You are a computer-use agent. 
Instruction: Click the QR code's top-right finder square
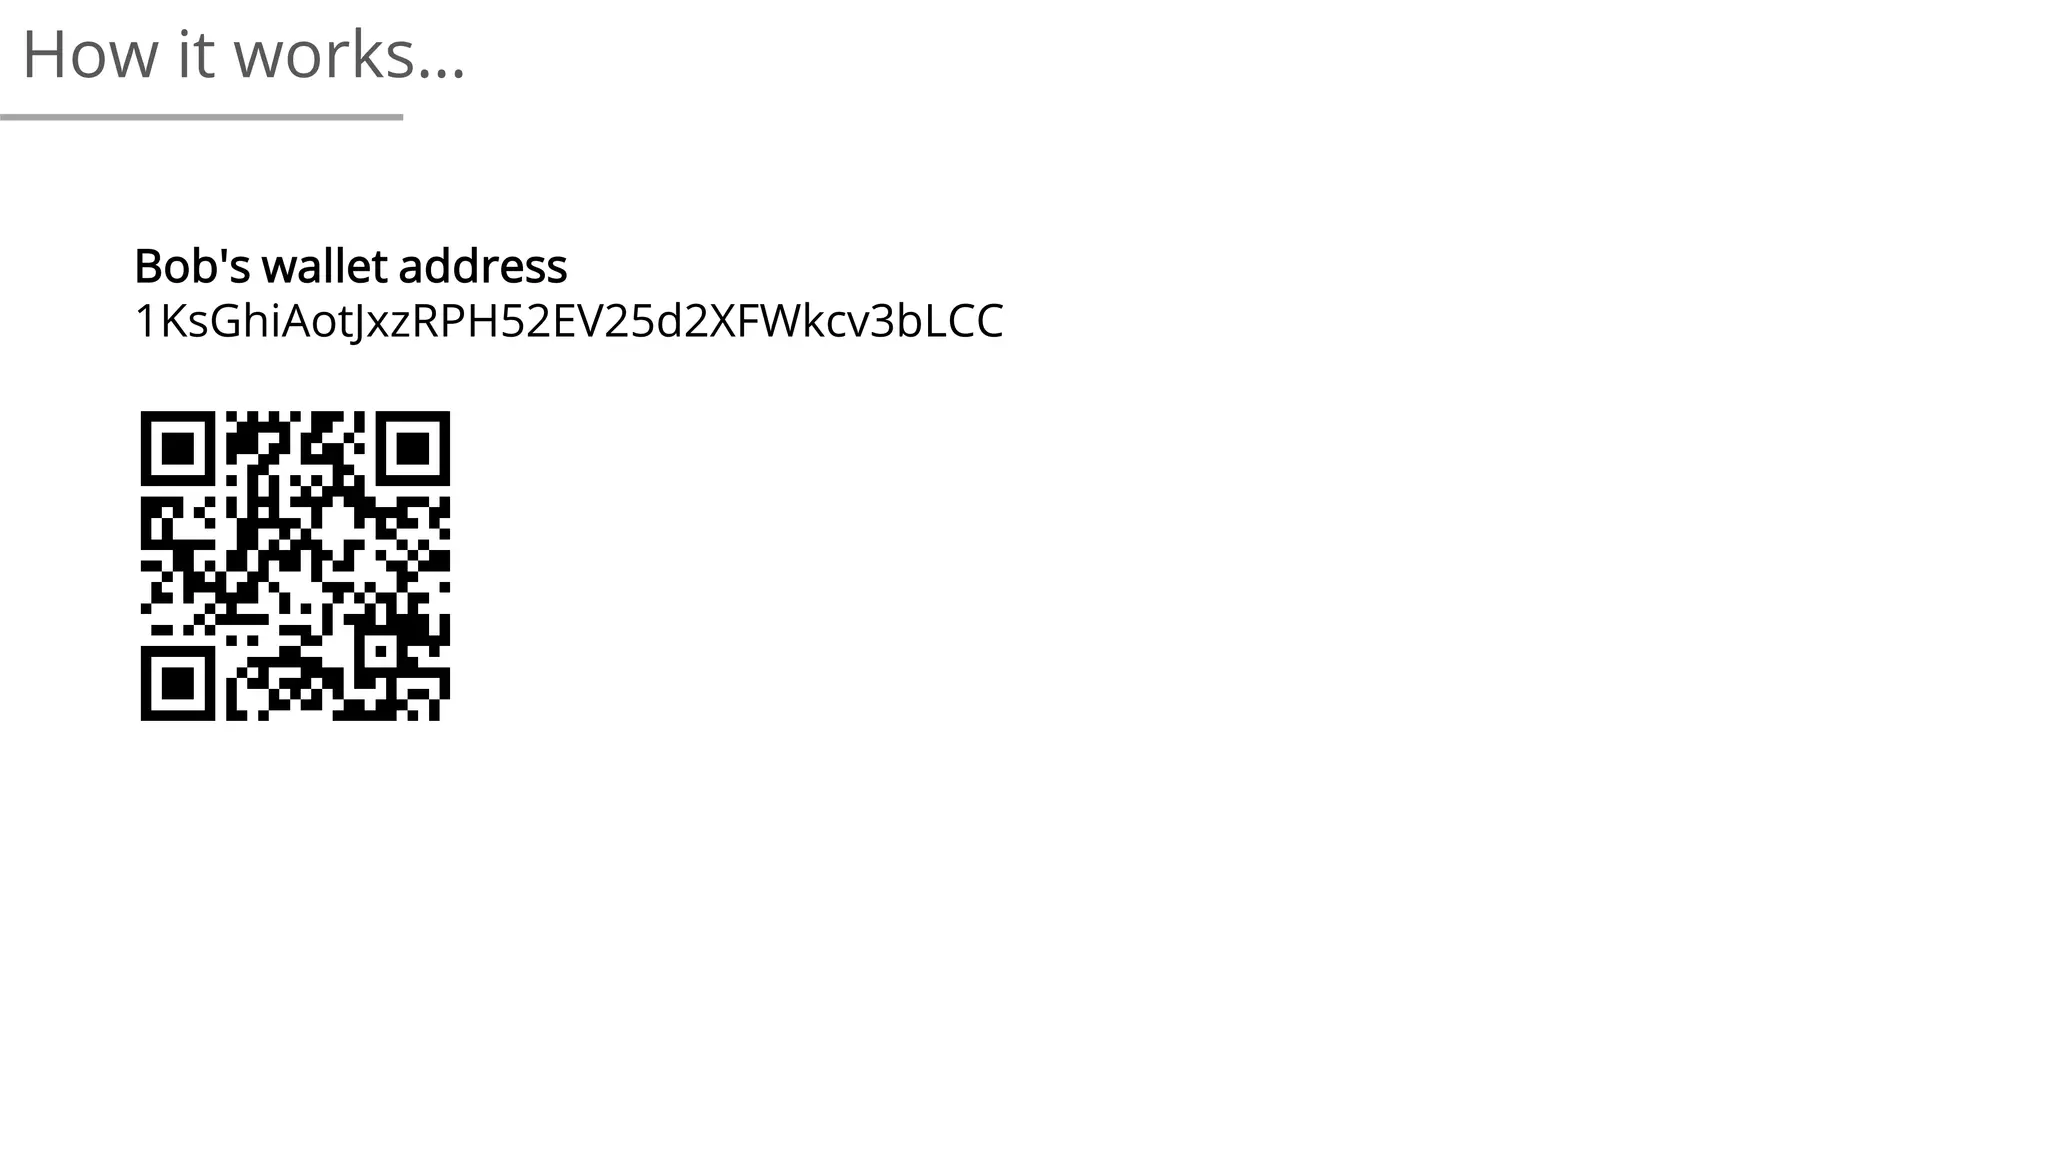(413, 448)
